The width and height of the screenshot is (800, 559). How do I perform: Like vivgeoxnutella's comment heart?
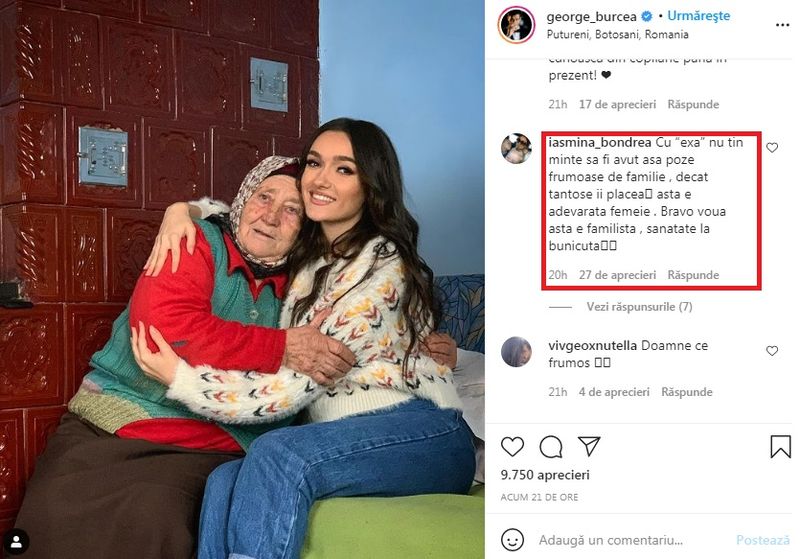pos(772,350)
